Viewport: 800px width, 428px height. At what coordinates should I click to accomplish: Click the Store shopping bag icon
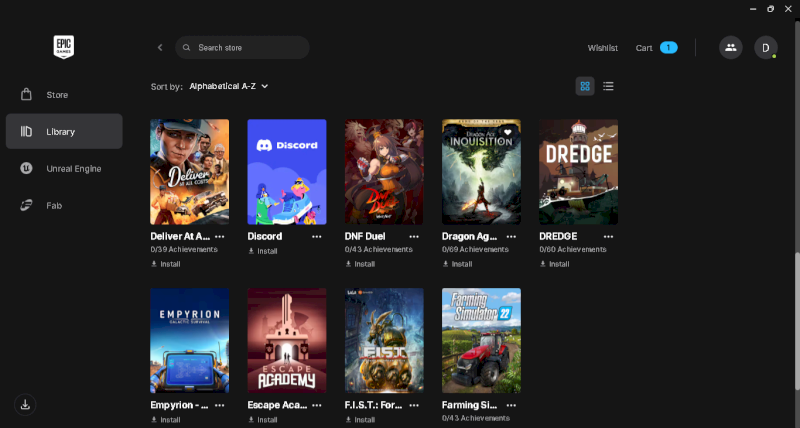click(x=26, y=94)
